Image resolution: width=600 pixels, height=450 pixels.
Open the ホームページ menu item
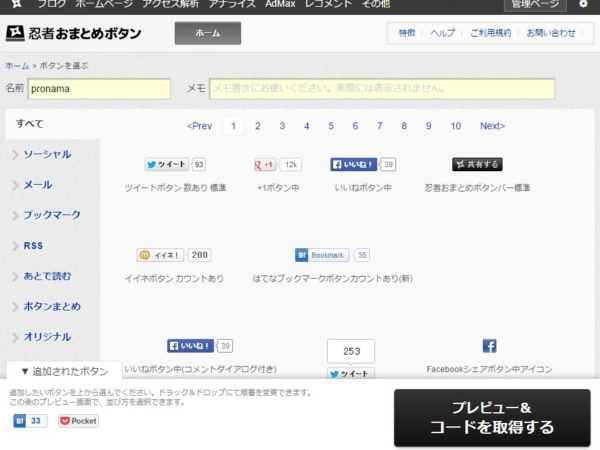point(104,4)
